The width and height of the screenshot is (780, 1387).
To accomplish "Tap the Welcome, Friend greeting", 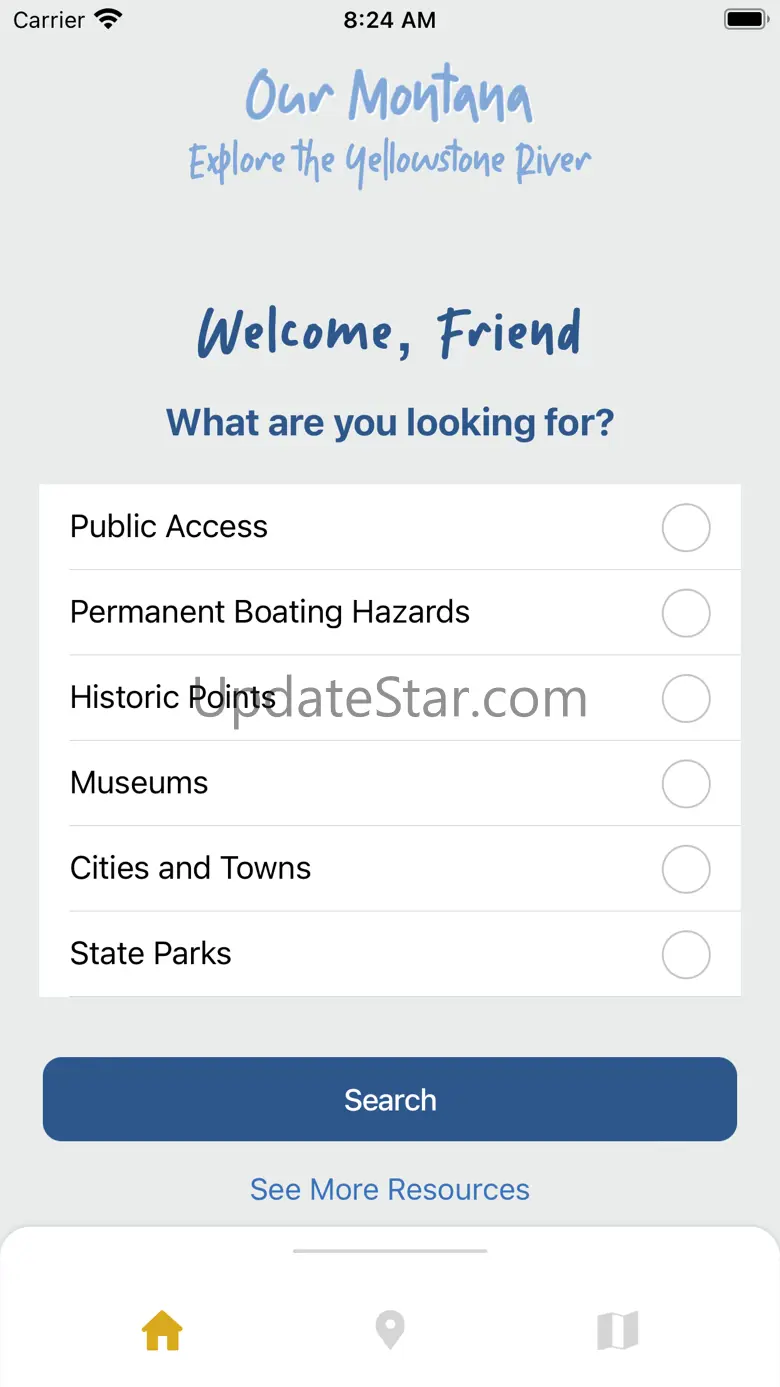I will tap(390, 333).
